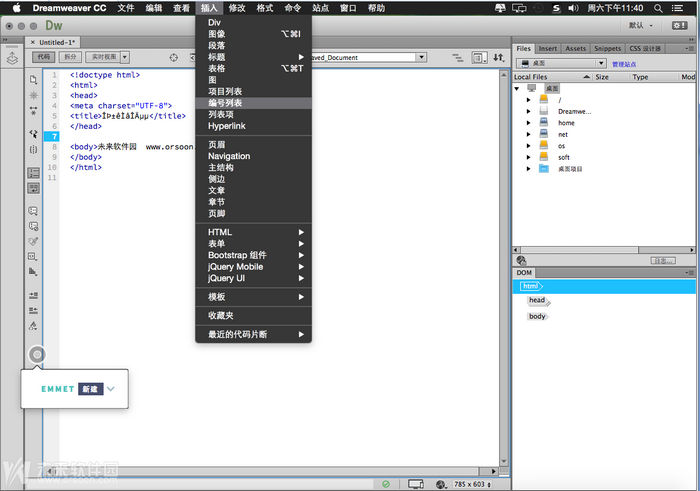The height and width of the screenshot is (491, 700).
Task: Expand the net folder in Files
Action: click(x=529, y=134)
